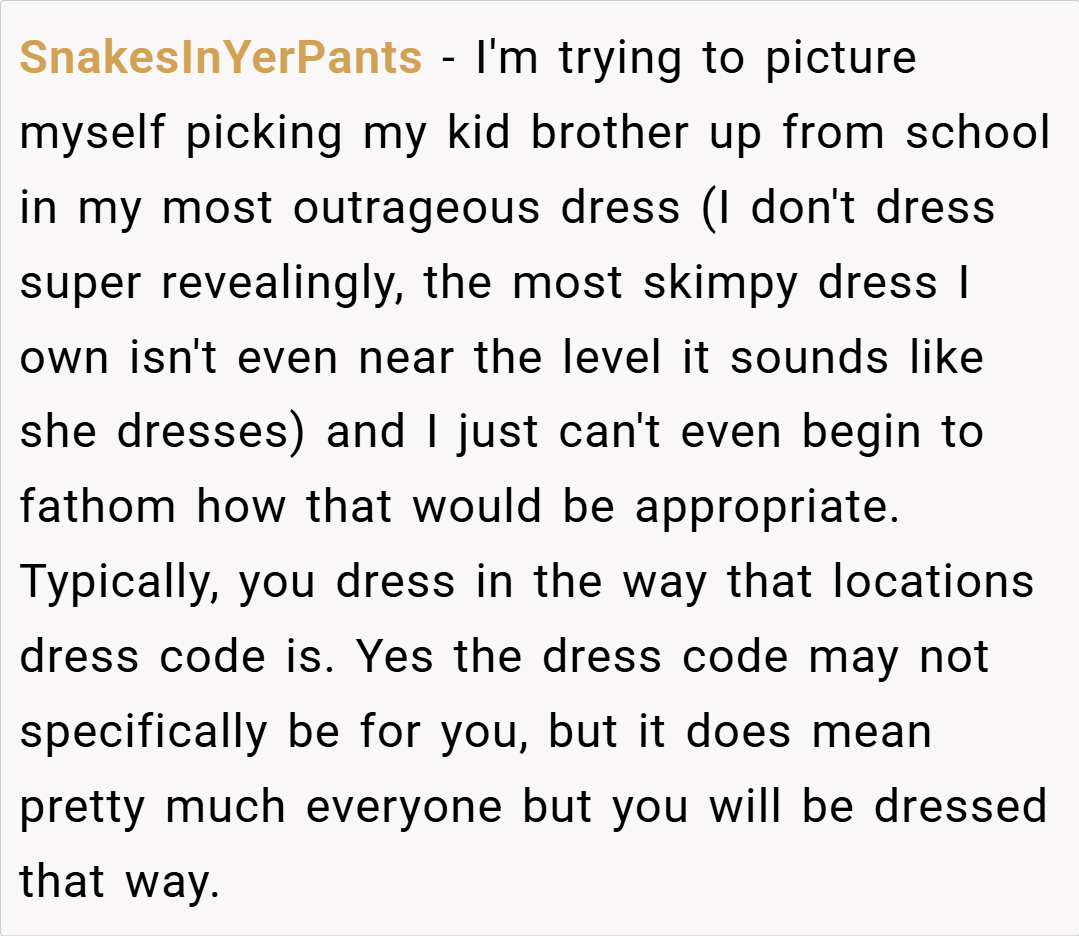Click the SnakesInYerPants username link
Viewport: 1079px width, 936px height.
220,58
